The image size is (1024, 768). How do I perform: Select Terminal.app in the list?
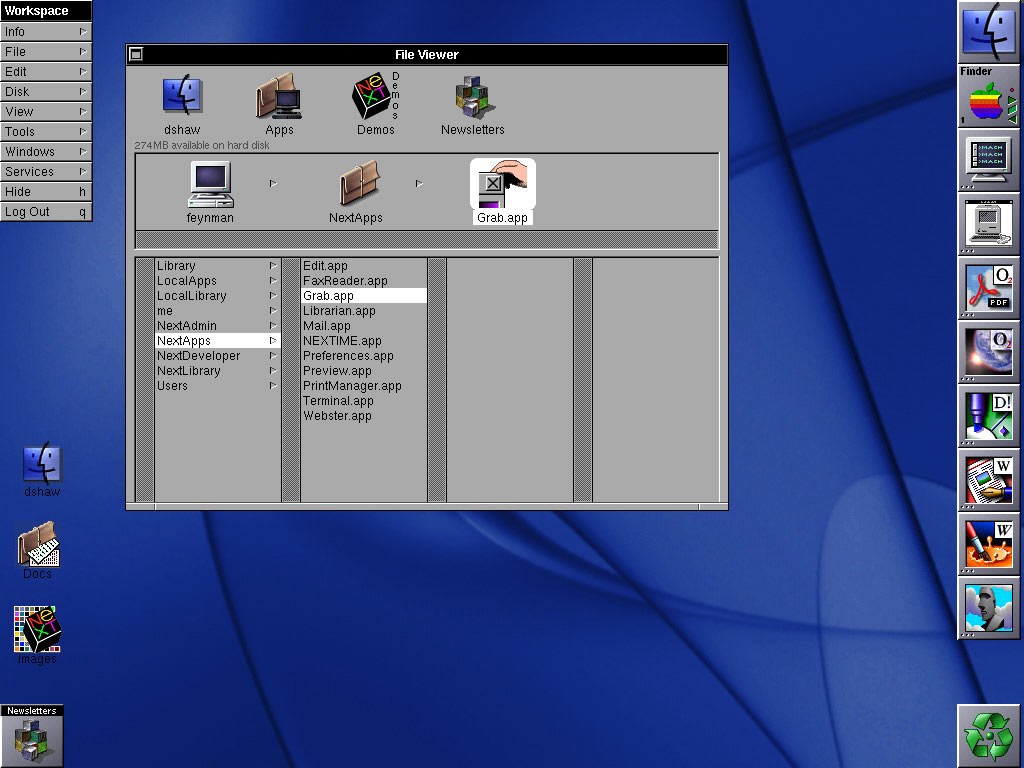[364, 401]
